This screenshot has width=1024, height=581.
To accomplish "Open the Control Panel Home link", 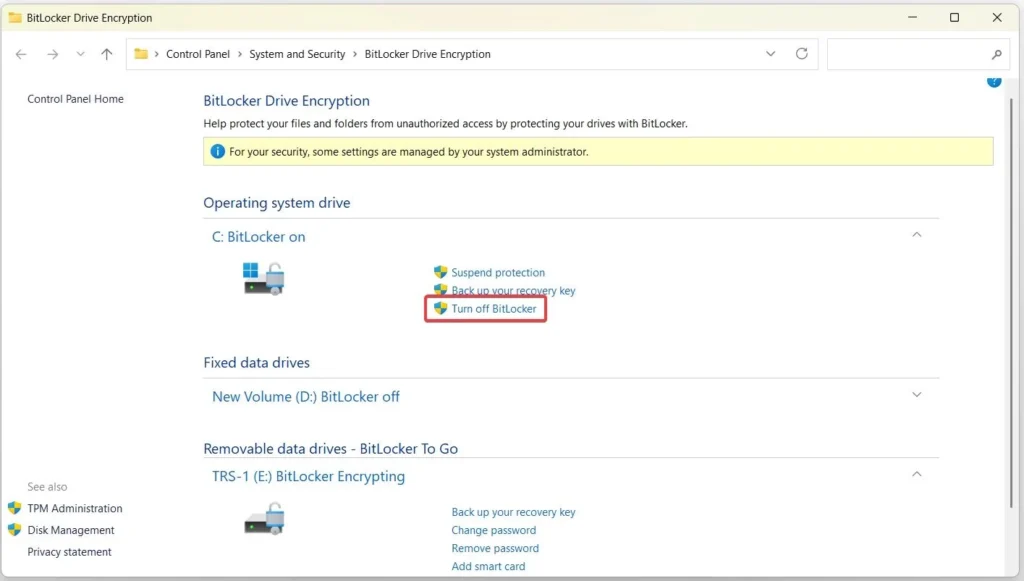I will coord(75,99).
